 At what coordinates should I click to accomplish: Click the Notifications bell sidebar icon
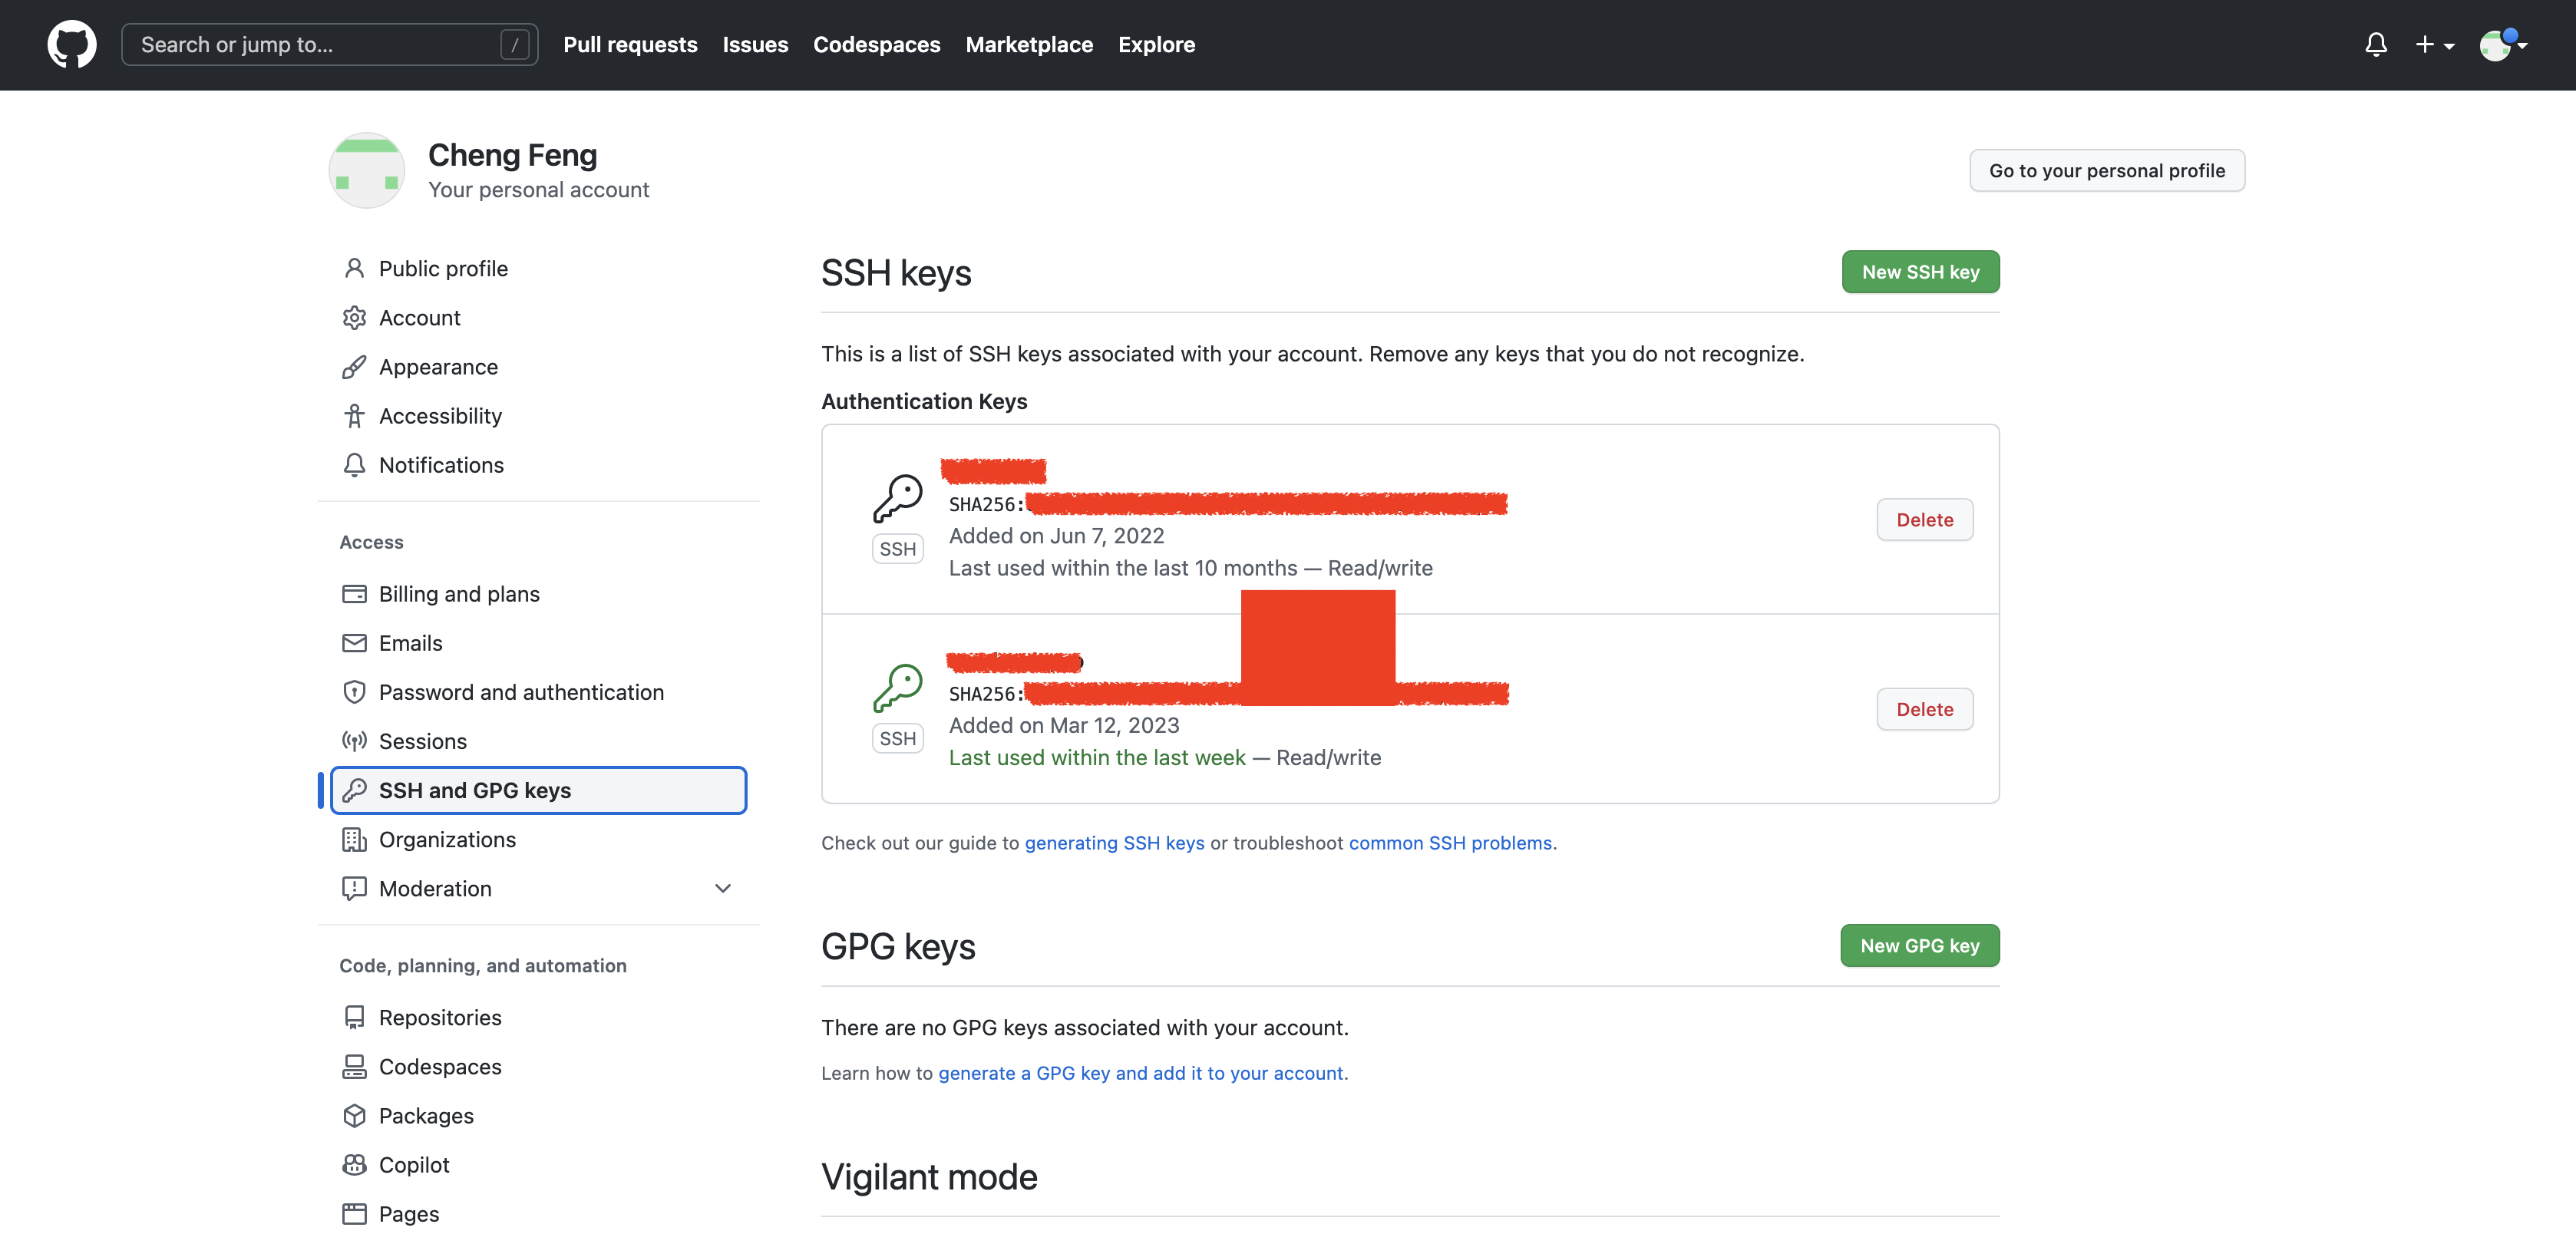(x=354, y=465)
